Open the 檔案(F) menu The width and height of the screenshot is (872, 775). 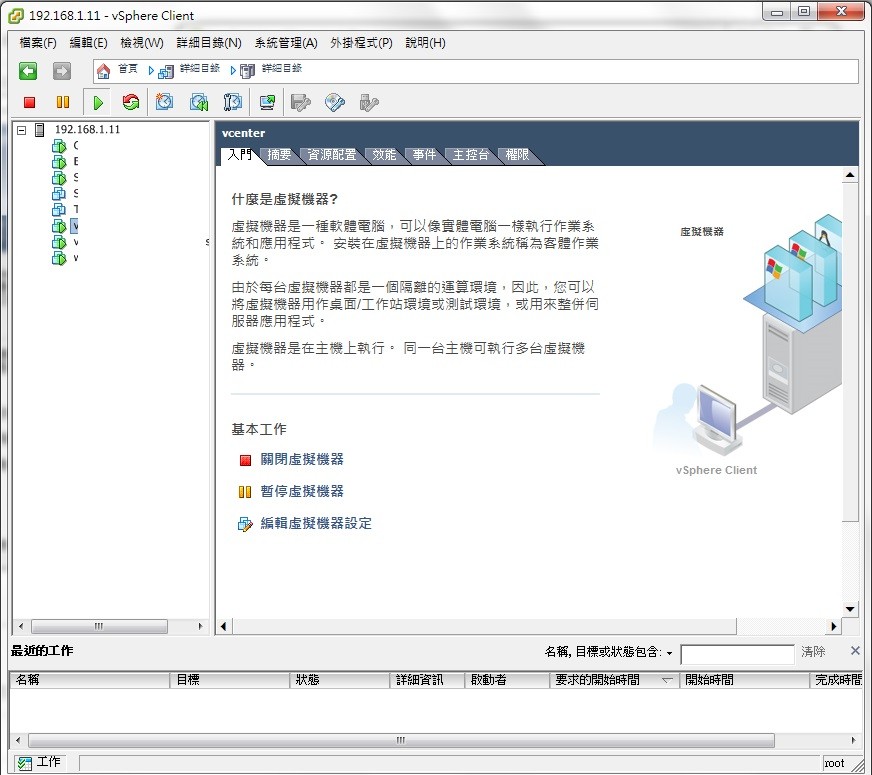(38, 43)
